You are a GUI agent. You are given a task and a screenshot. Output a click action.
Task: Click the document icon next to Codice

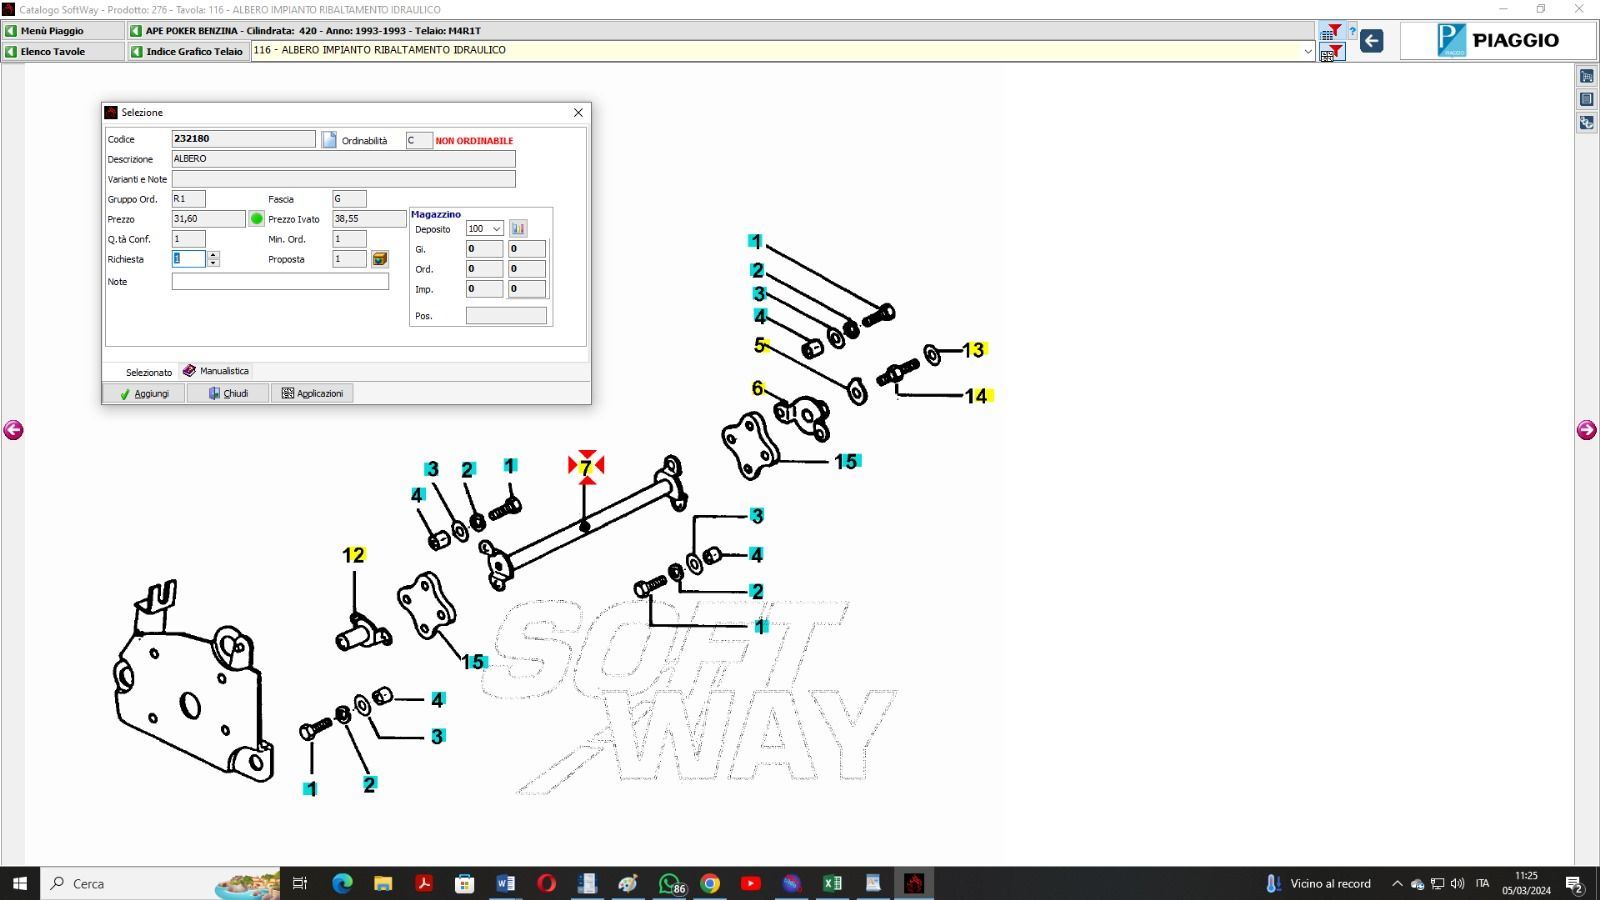tap(329, 140)
